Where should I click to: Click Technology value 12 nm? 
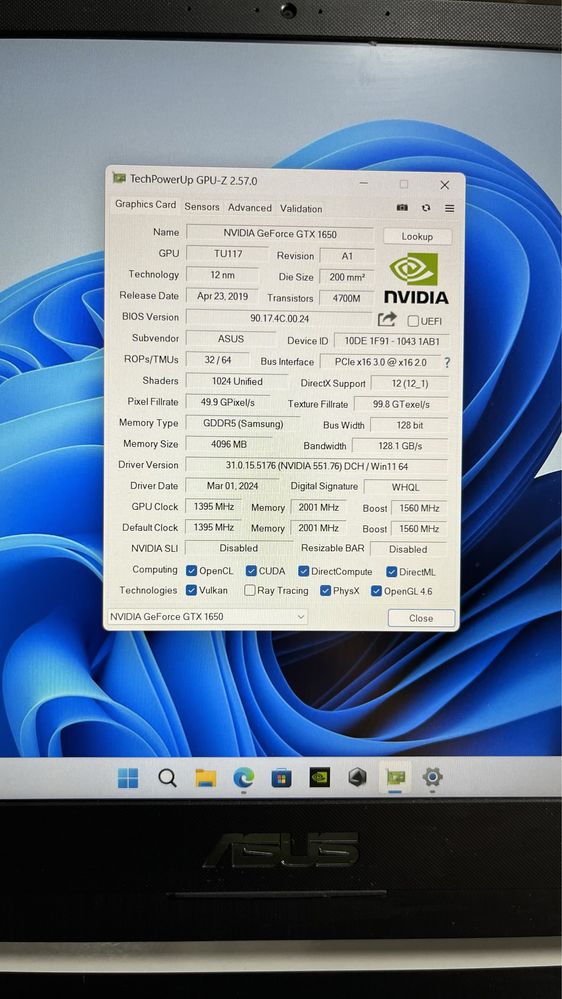(222, 275)
